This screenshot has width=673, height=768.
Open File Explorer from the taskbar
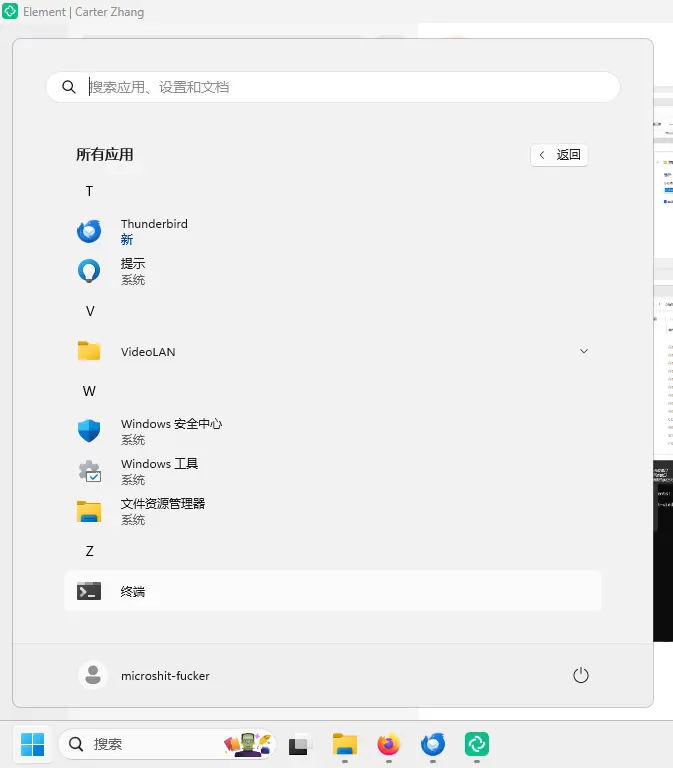345,744
